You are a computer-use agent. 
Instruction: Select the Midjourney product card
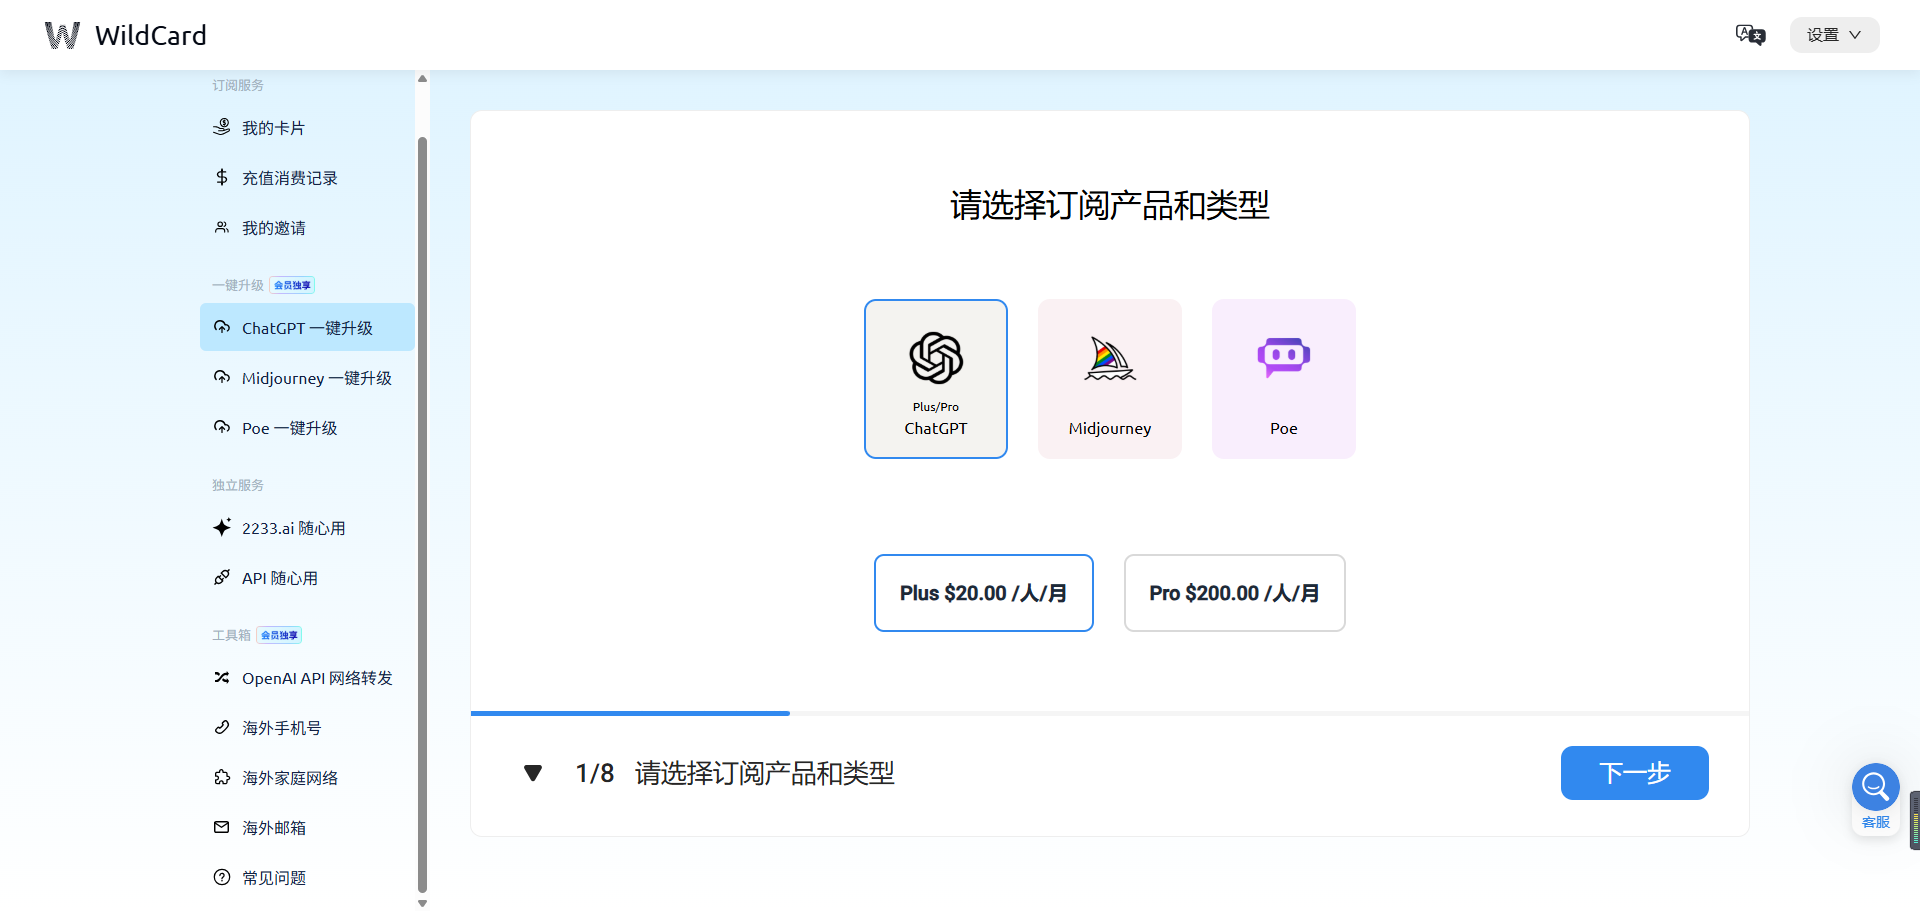click(x=1110, y=379)
